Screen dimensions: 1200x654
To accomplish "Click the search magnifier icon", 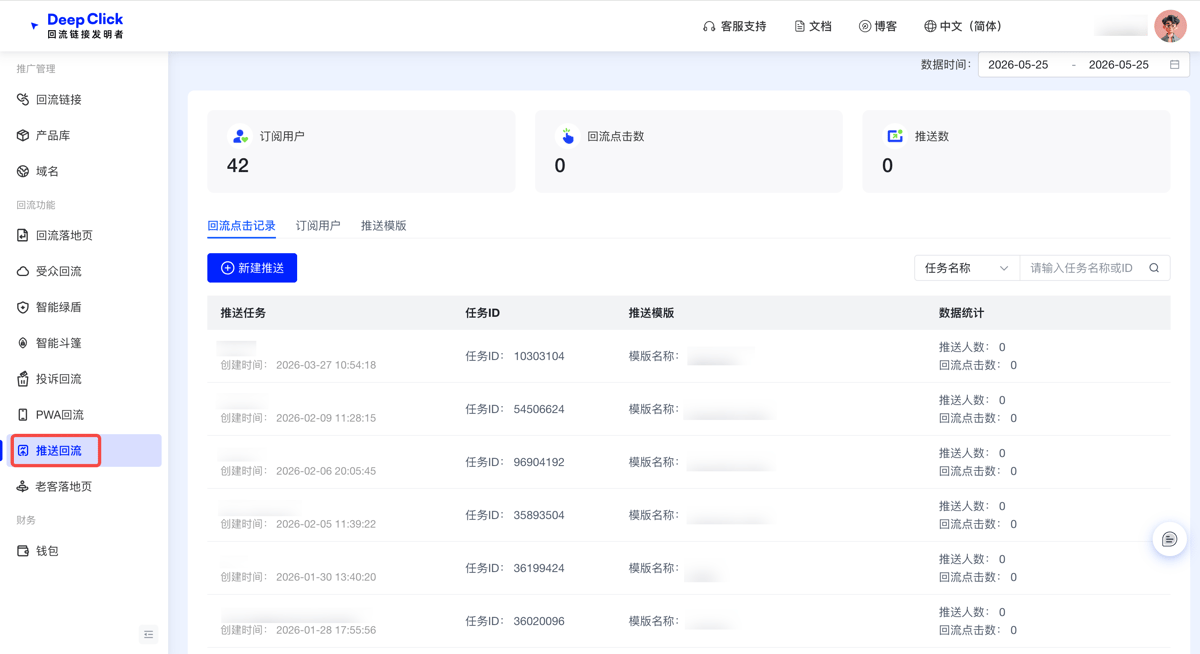I will 1154,268.
